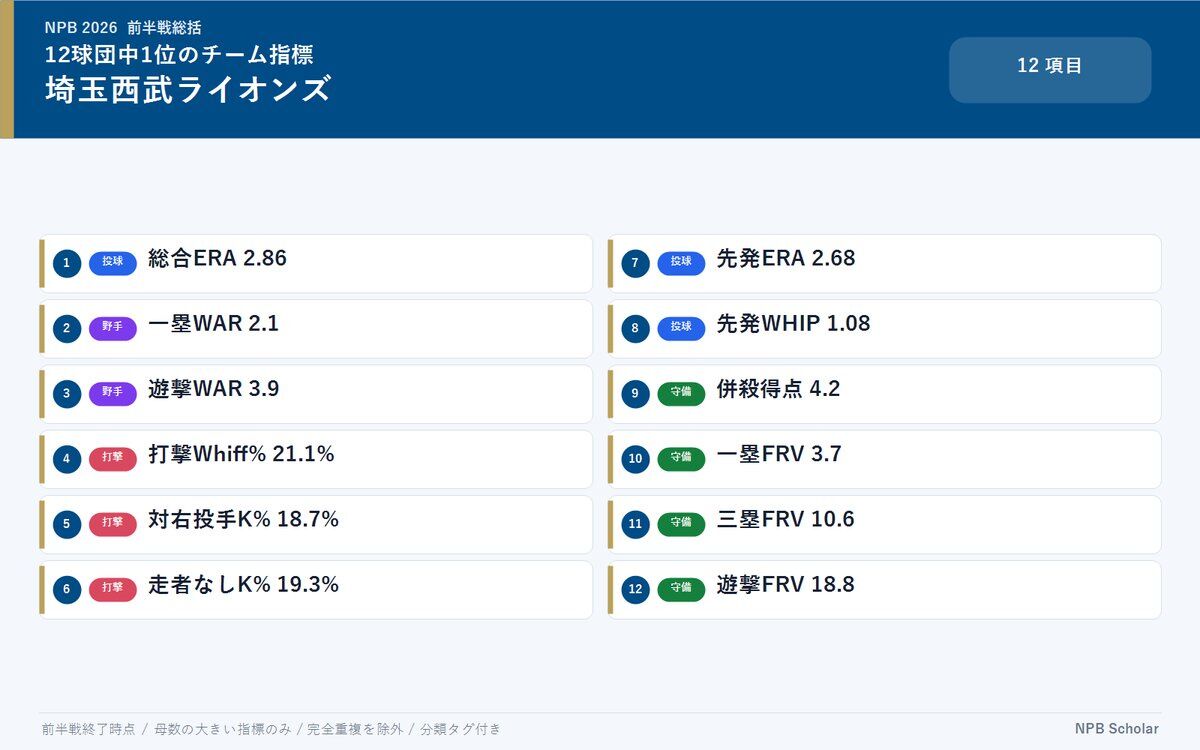The height and width of the screenshot is (750, 1200).
Task: Select the 打撃Whiff% 21.1% card
Action: pyautogui.click(x=316, y=460)
